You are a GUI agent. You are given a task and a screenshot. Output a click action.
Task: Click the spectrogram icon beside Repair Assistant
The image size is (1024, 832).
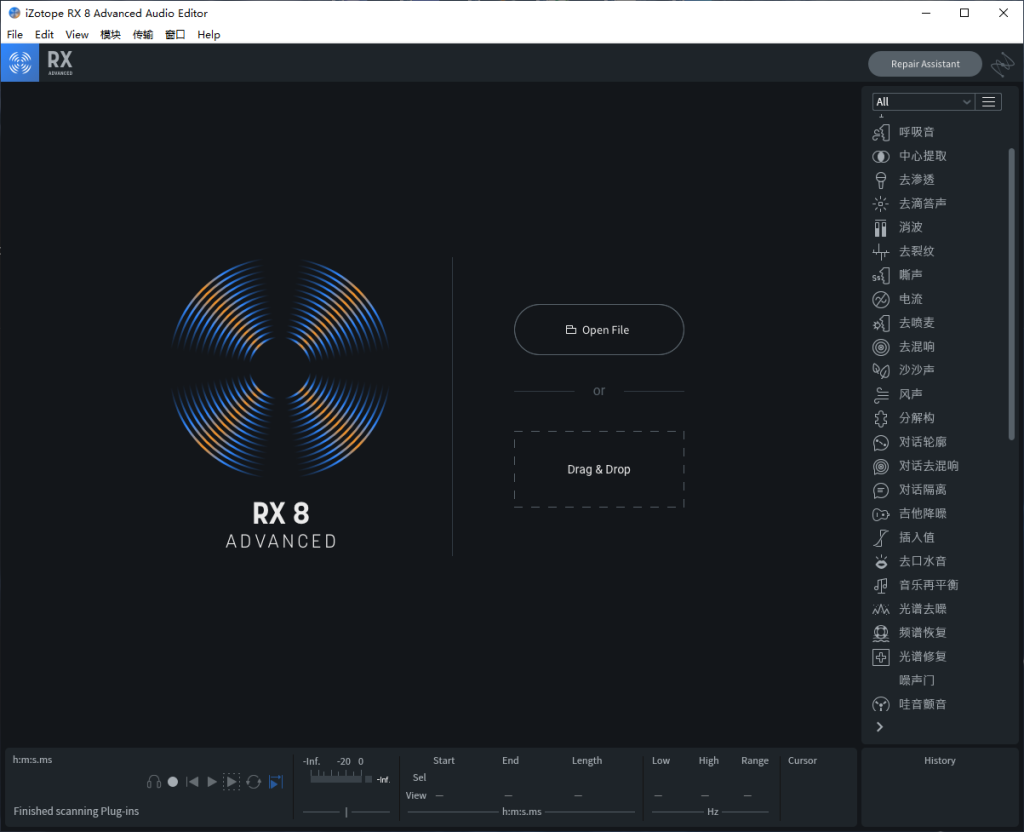coord(1002,64)
